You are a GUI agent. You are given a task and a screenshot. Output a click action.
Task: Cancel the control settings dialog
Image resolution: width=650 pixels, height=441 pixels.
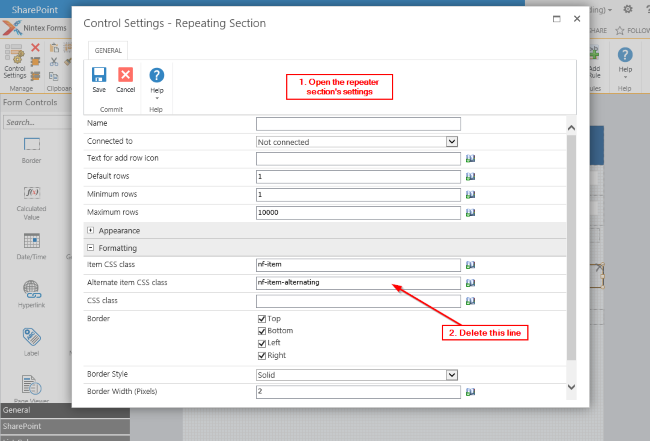tap(125, 80)
